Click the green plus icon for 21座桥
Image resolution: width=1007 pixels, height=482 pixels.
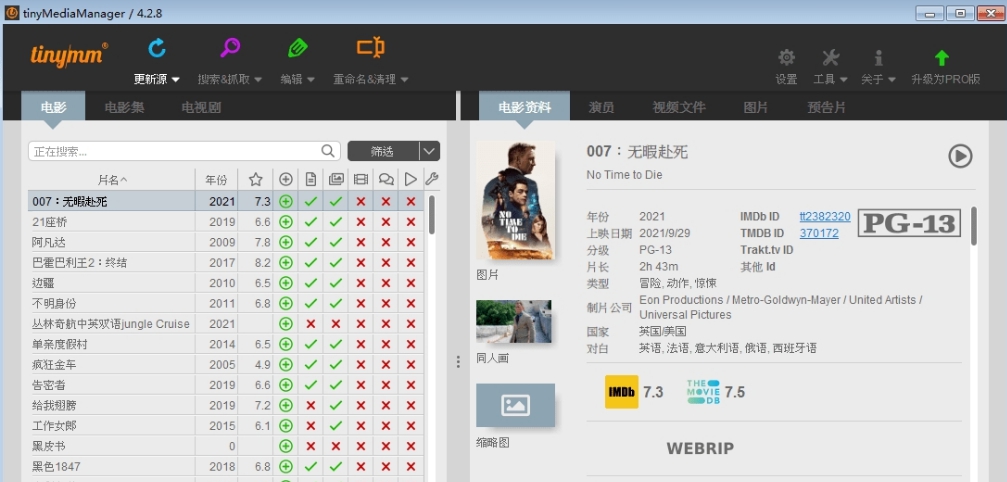[286, 222]
